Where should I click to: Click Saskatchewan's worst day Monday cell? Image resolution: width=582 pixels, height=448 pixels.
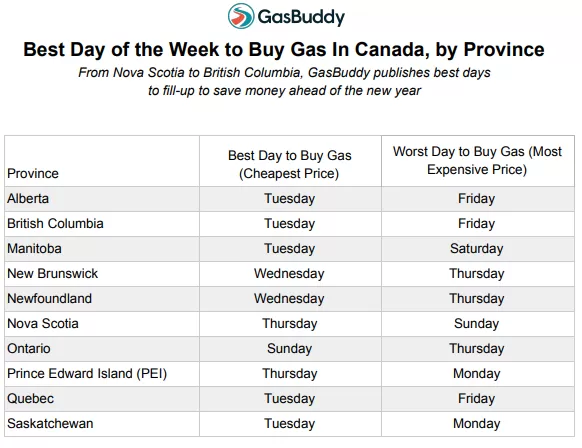pos(478,424)
